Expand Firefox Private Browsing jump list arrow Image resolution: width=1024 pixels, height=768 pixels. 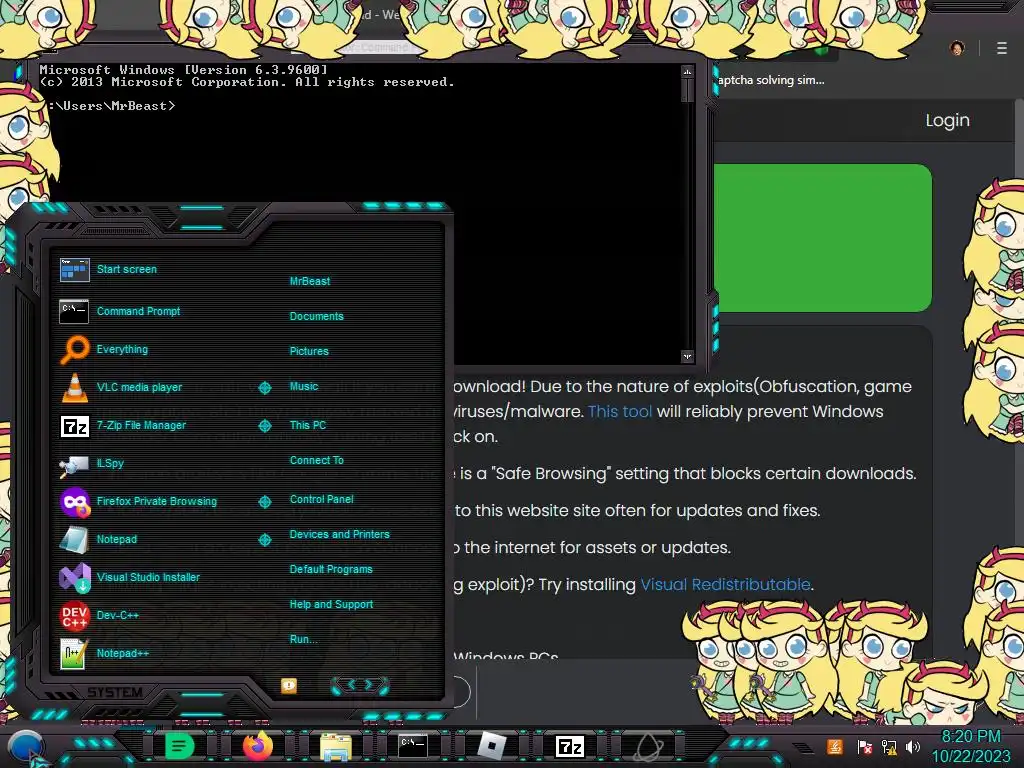click(x=264, y=502)
